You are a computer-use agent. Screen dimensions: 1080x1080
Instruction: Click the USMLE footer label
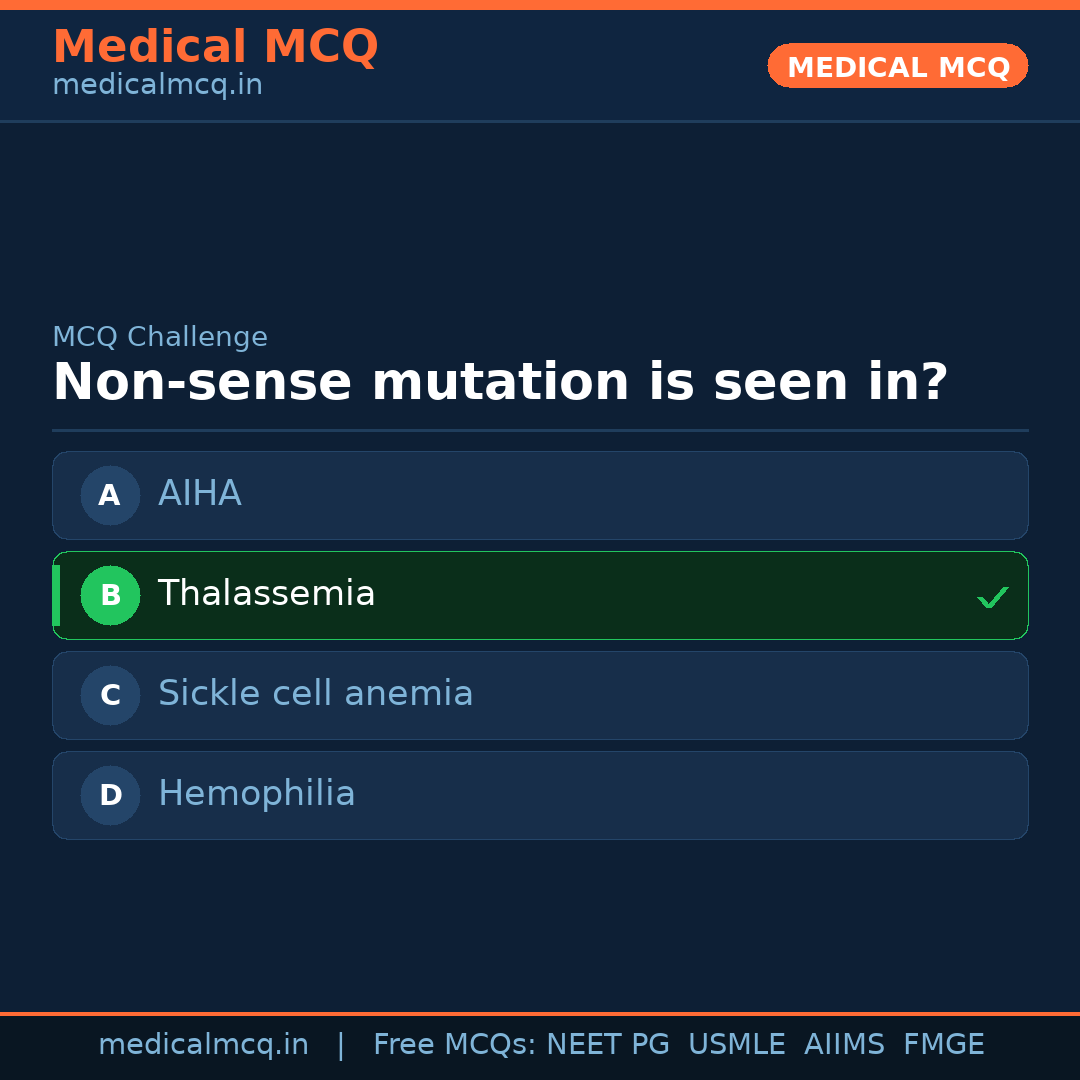coord(736,1045)
